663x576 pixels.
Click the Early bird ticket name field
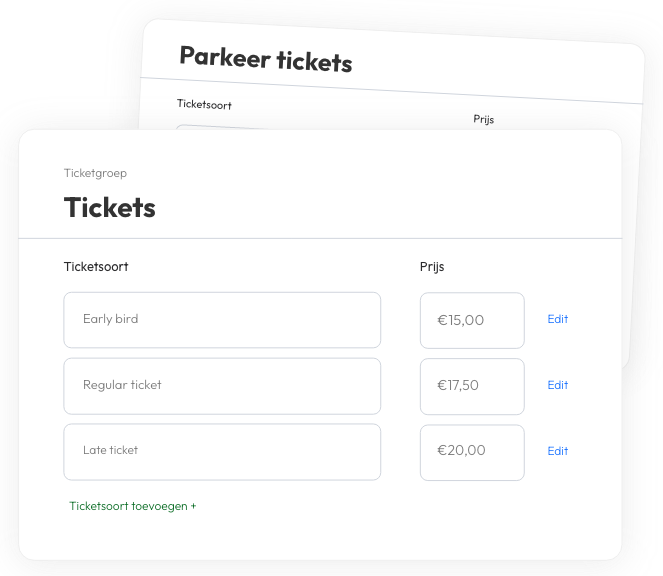[221, 320]
